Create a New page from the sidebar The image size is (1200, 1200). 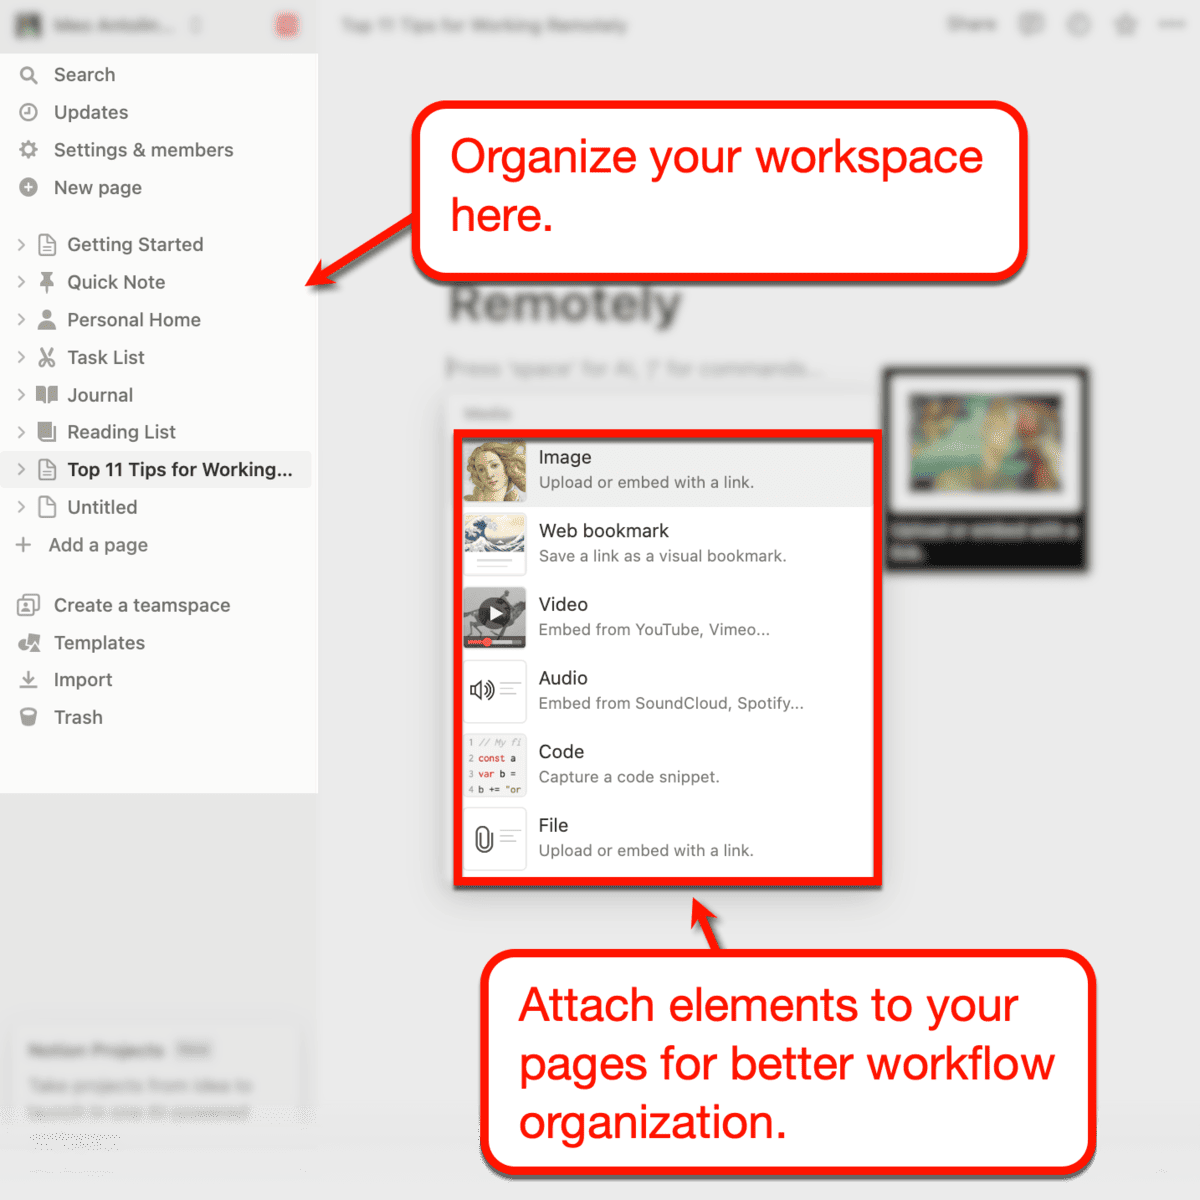point(98,187)
